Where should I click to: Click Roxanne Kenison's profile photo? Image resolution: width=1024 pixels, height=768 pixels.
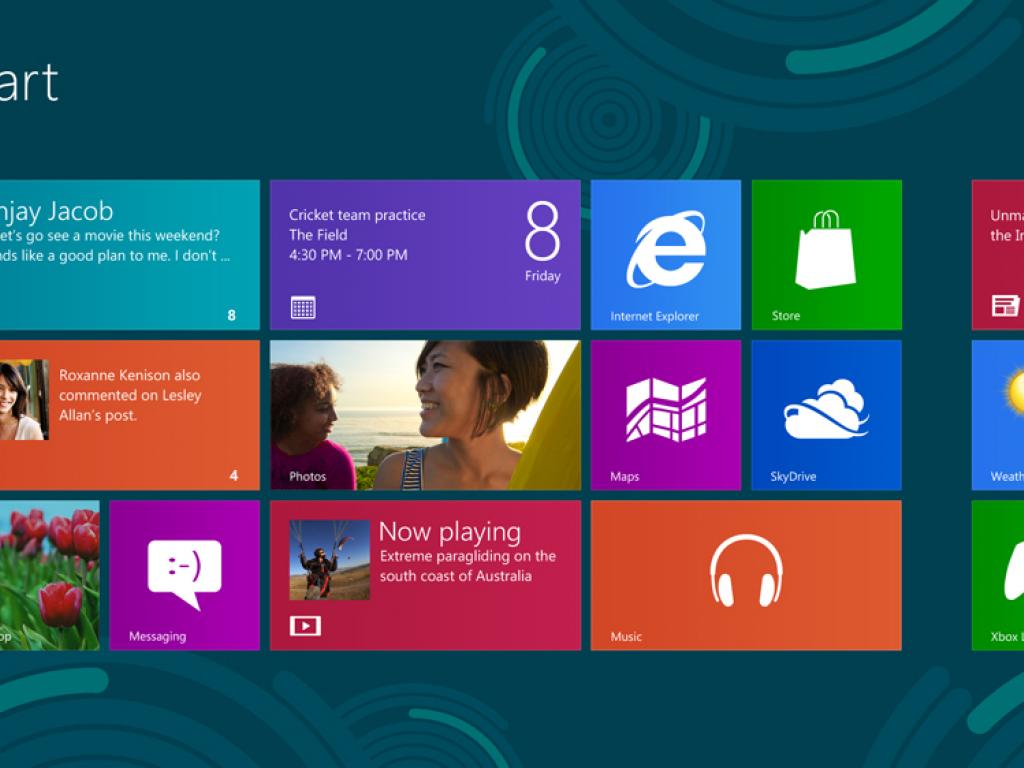tap(24, 400)
